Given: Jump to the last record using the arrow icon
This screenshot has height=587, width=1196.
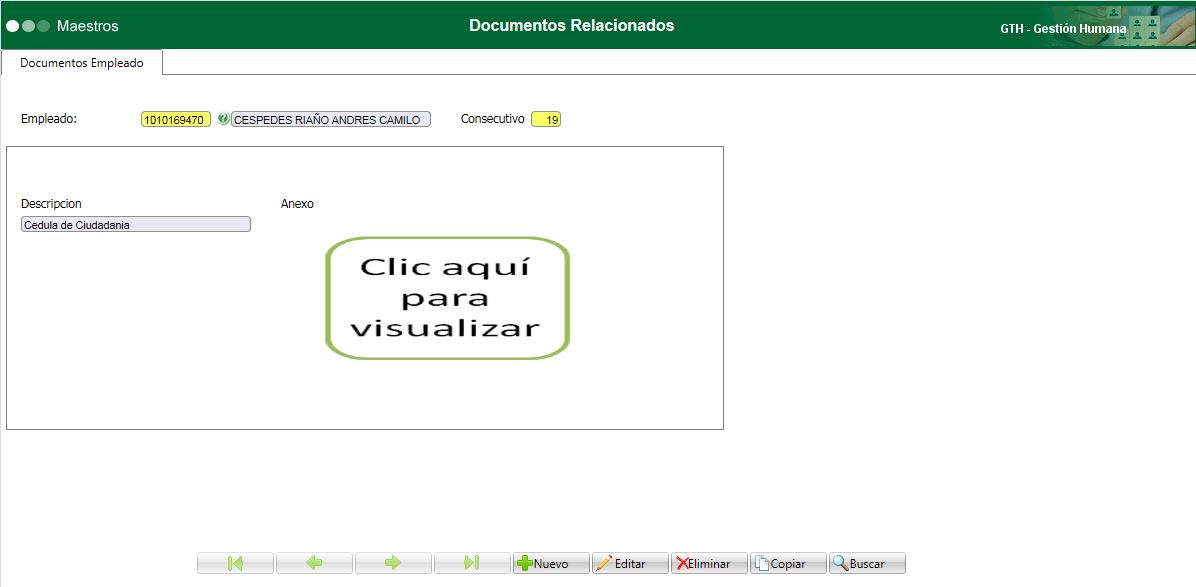Looking at the screenshot, I should point(472,563).
